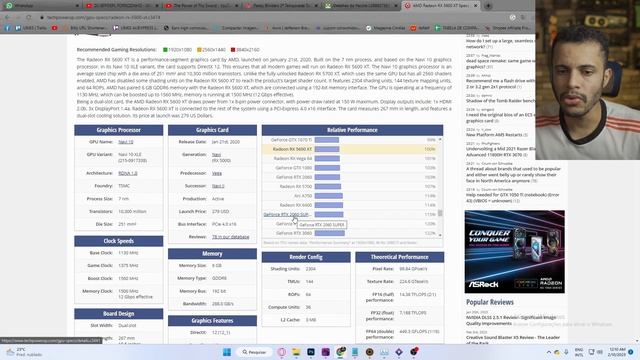640x360 pixels.
Task: Click the microphone icon in system tray
Action: 566,352
